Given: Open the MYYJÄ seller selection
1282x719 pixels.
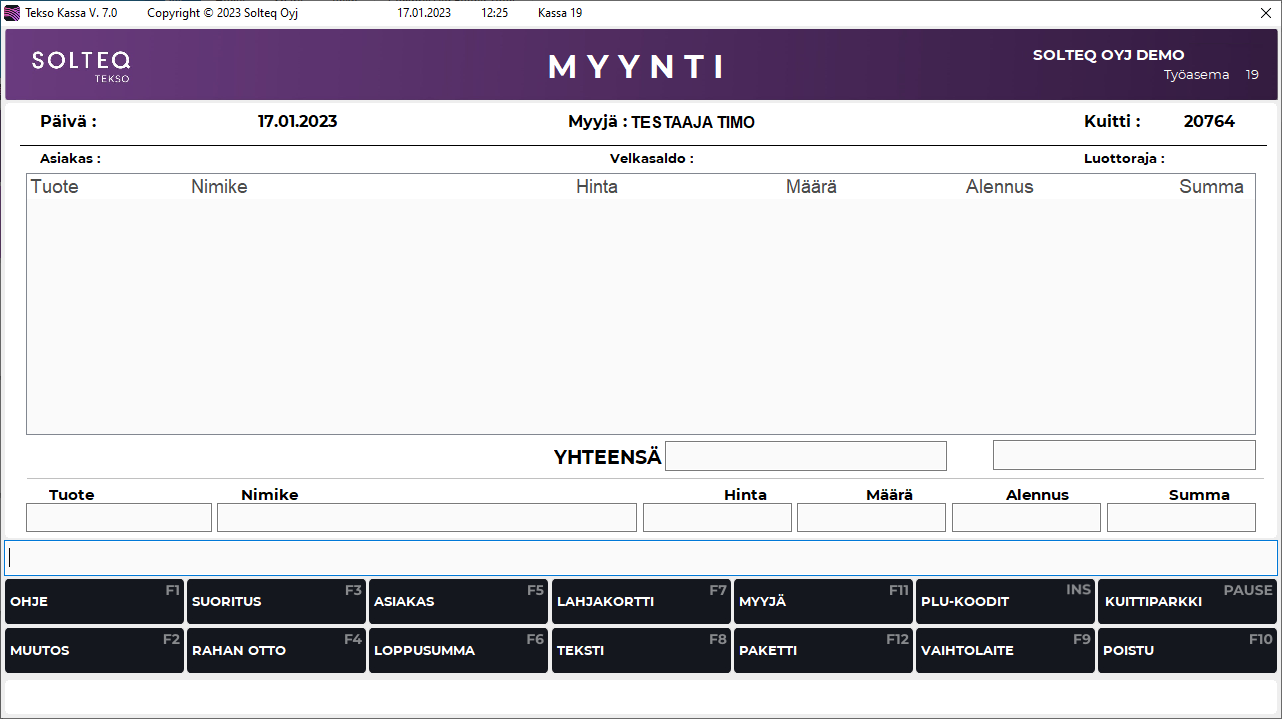Looking at the screenshot, I should 823,601.
